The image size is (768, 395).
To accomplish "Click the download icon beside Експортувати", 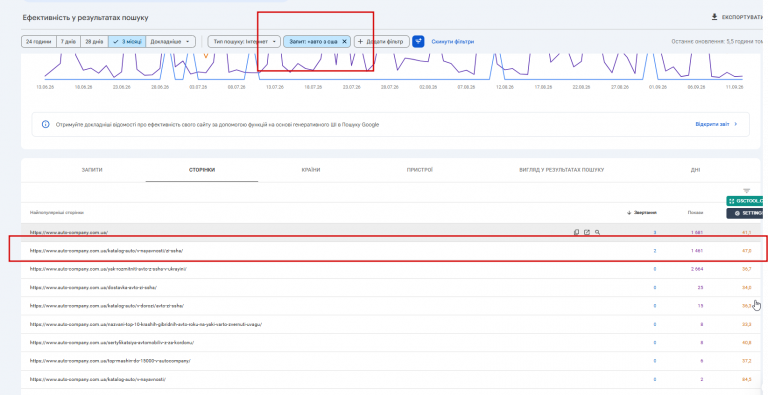I will (715, 17).
